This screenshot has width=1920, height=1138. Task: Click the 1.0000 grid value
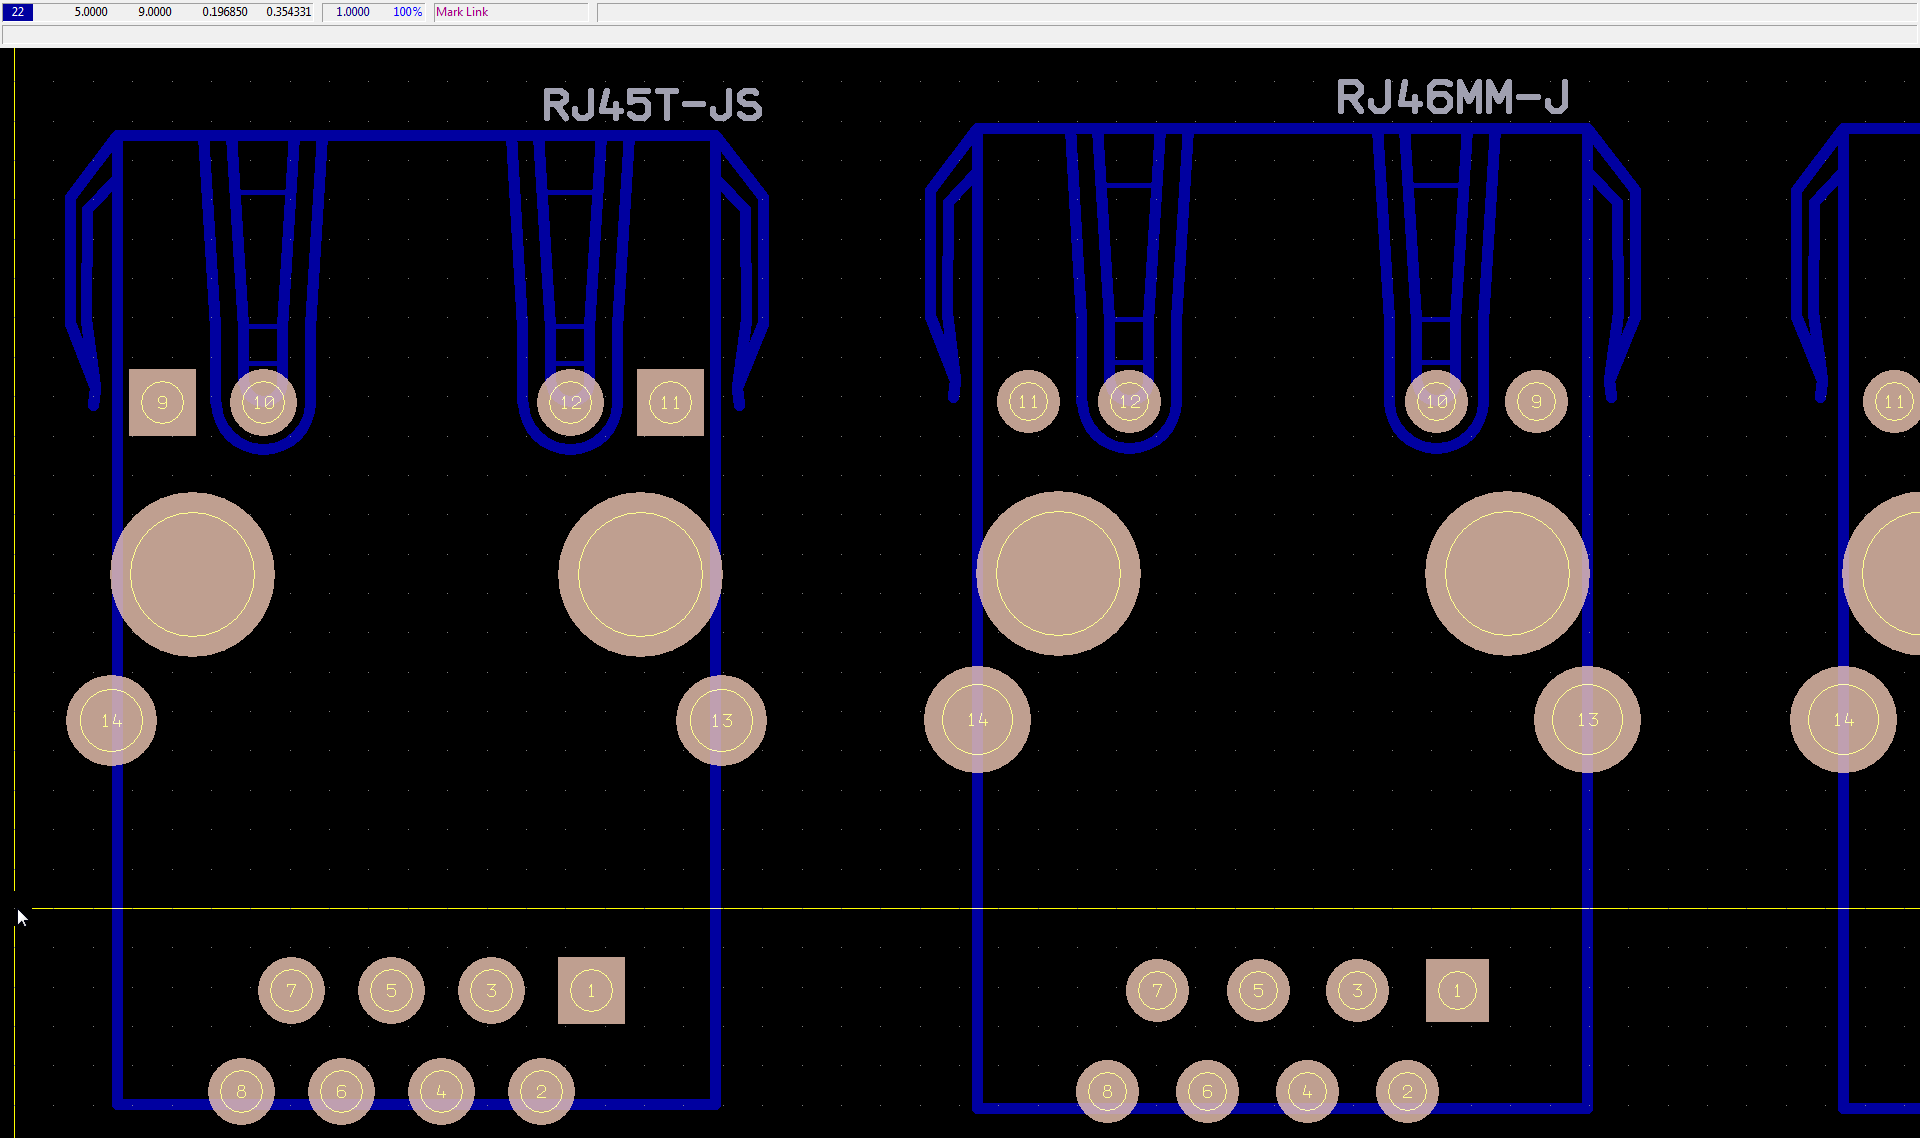[353, 12]
